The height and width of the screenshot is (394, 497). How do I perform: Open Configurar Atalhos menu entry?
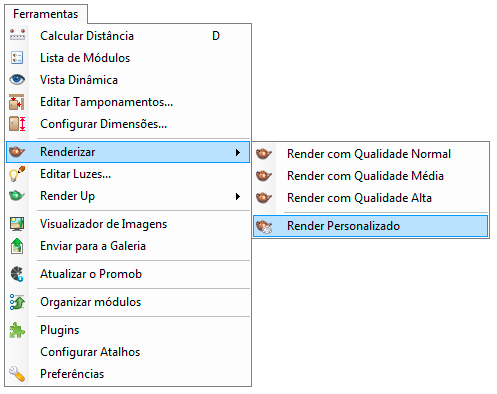pyautogui.click(x=128, y=352)
